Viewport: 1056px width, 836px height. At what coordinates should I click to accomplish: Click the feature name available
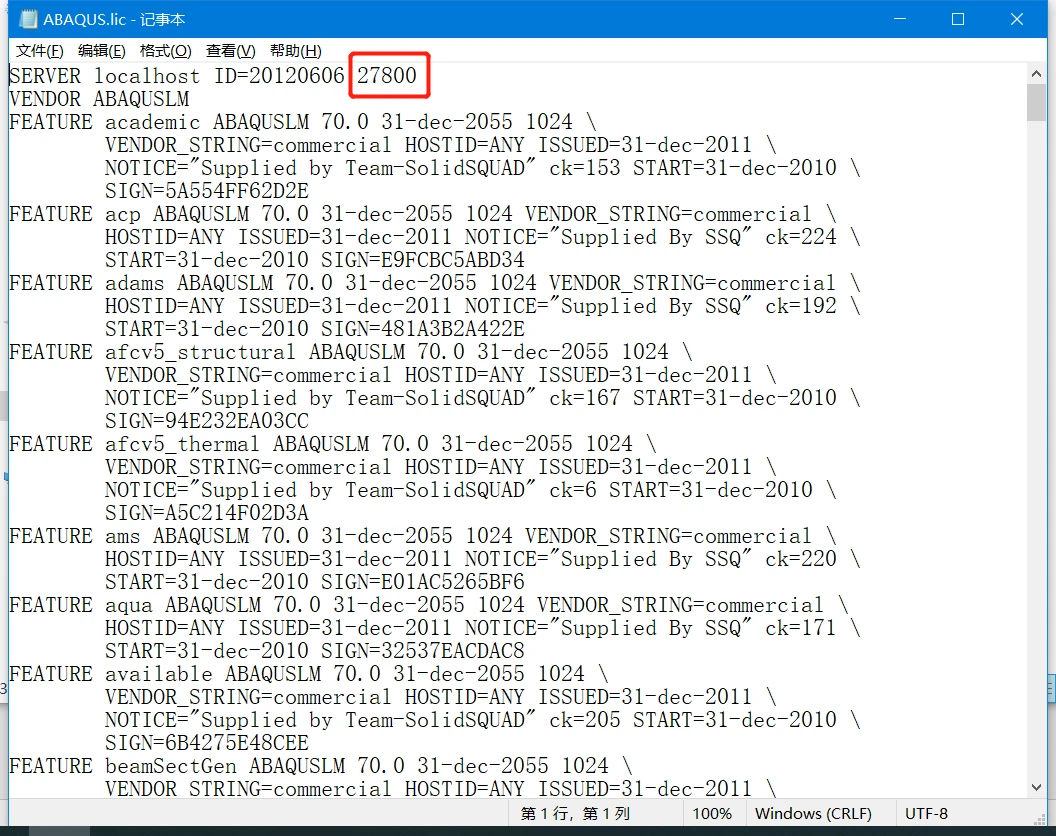[x=158, y=674]
